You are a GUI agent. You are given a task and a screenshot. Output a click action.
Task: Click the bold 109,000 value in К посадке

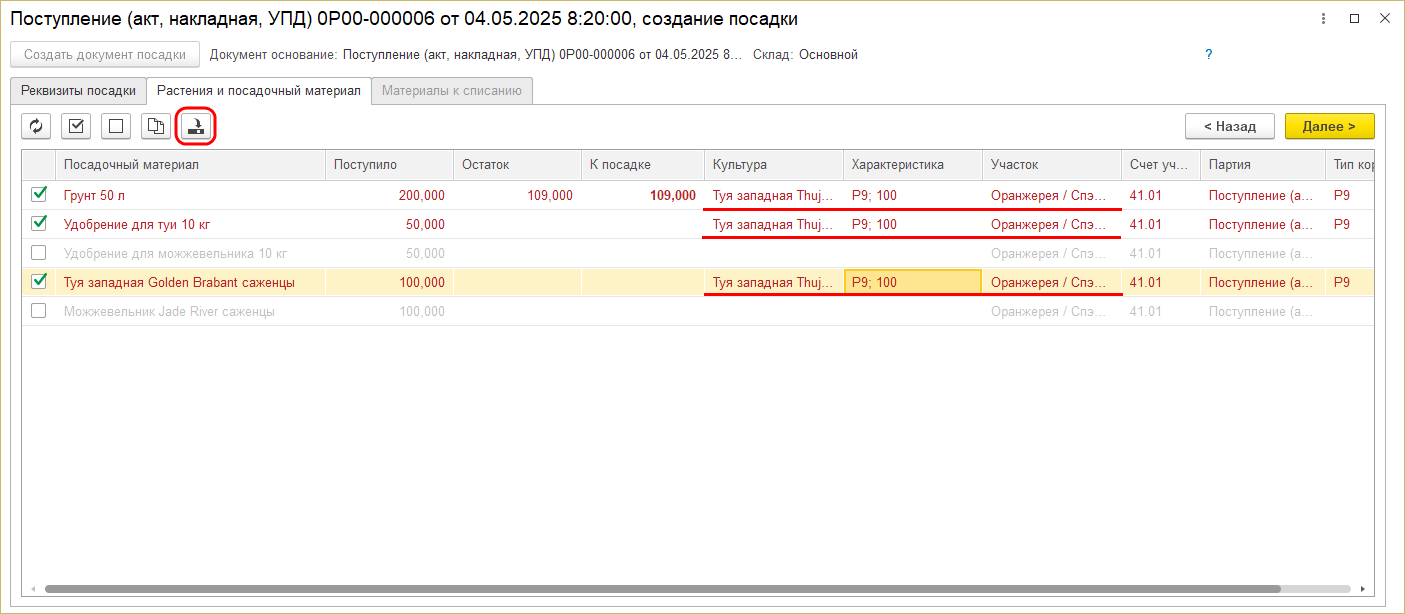coord(672,195)
